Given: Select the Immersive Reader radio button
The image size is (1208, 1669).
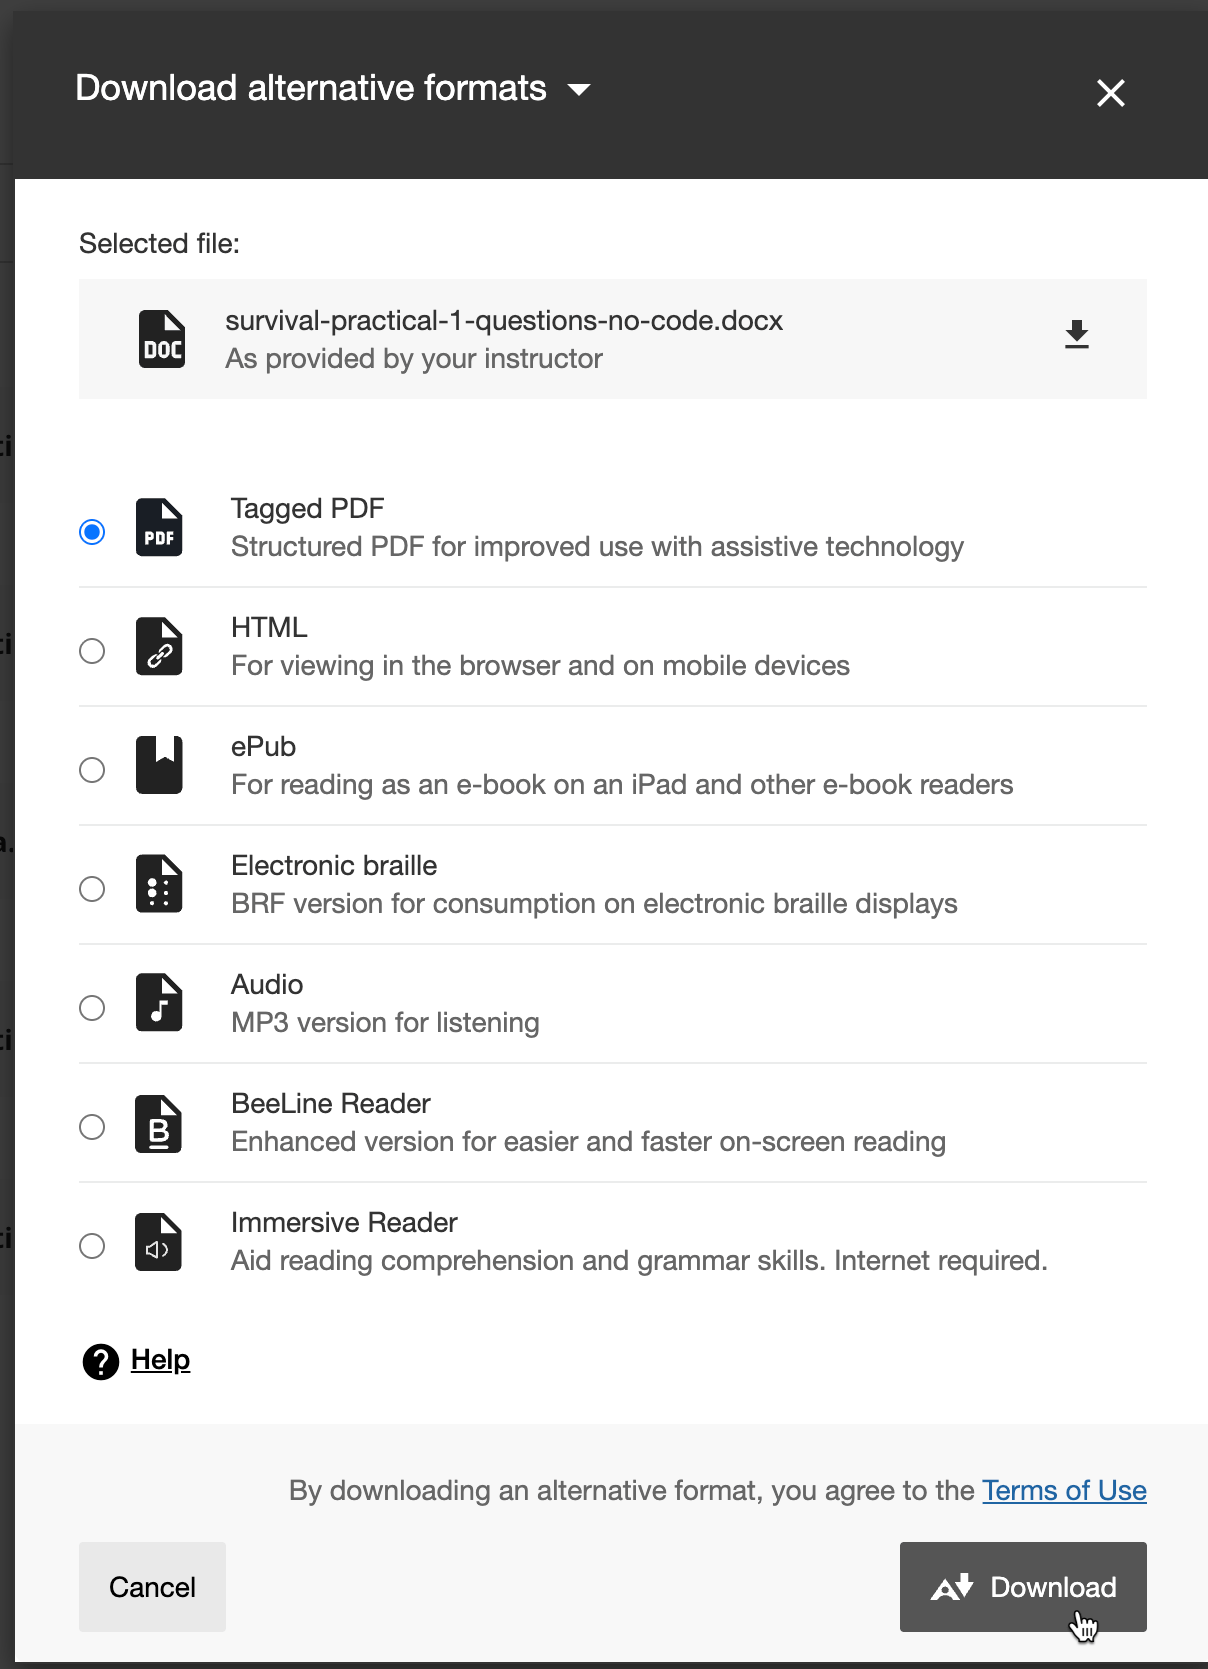Looking at the screenshot, I should pyautogui.click(x=92, y=1246).
